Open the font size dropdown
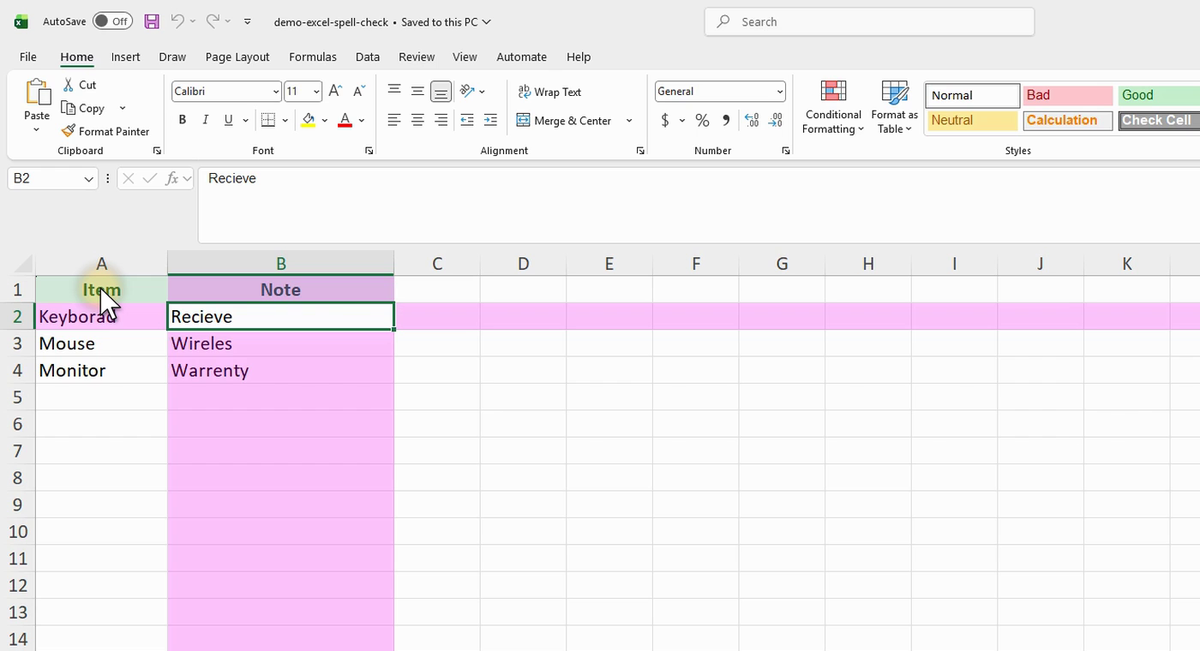This screenshot has height=651, width=1200. [316, 91]
